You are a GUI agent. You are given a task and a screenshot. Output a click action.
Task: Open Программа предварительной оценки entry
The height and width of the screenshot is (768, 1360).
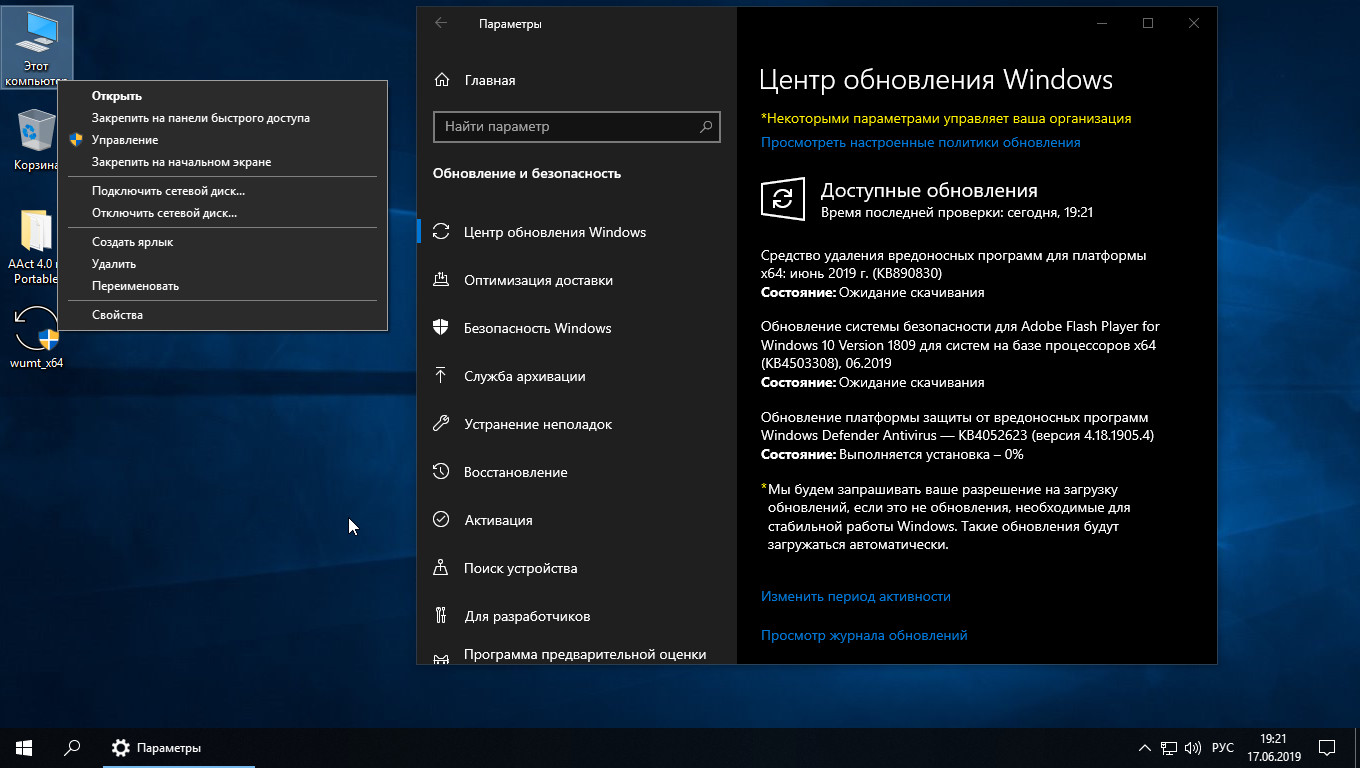pyautogui.click(x=577, y=654)
